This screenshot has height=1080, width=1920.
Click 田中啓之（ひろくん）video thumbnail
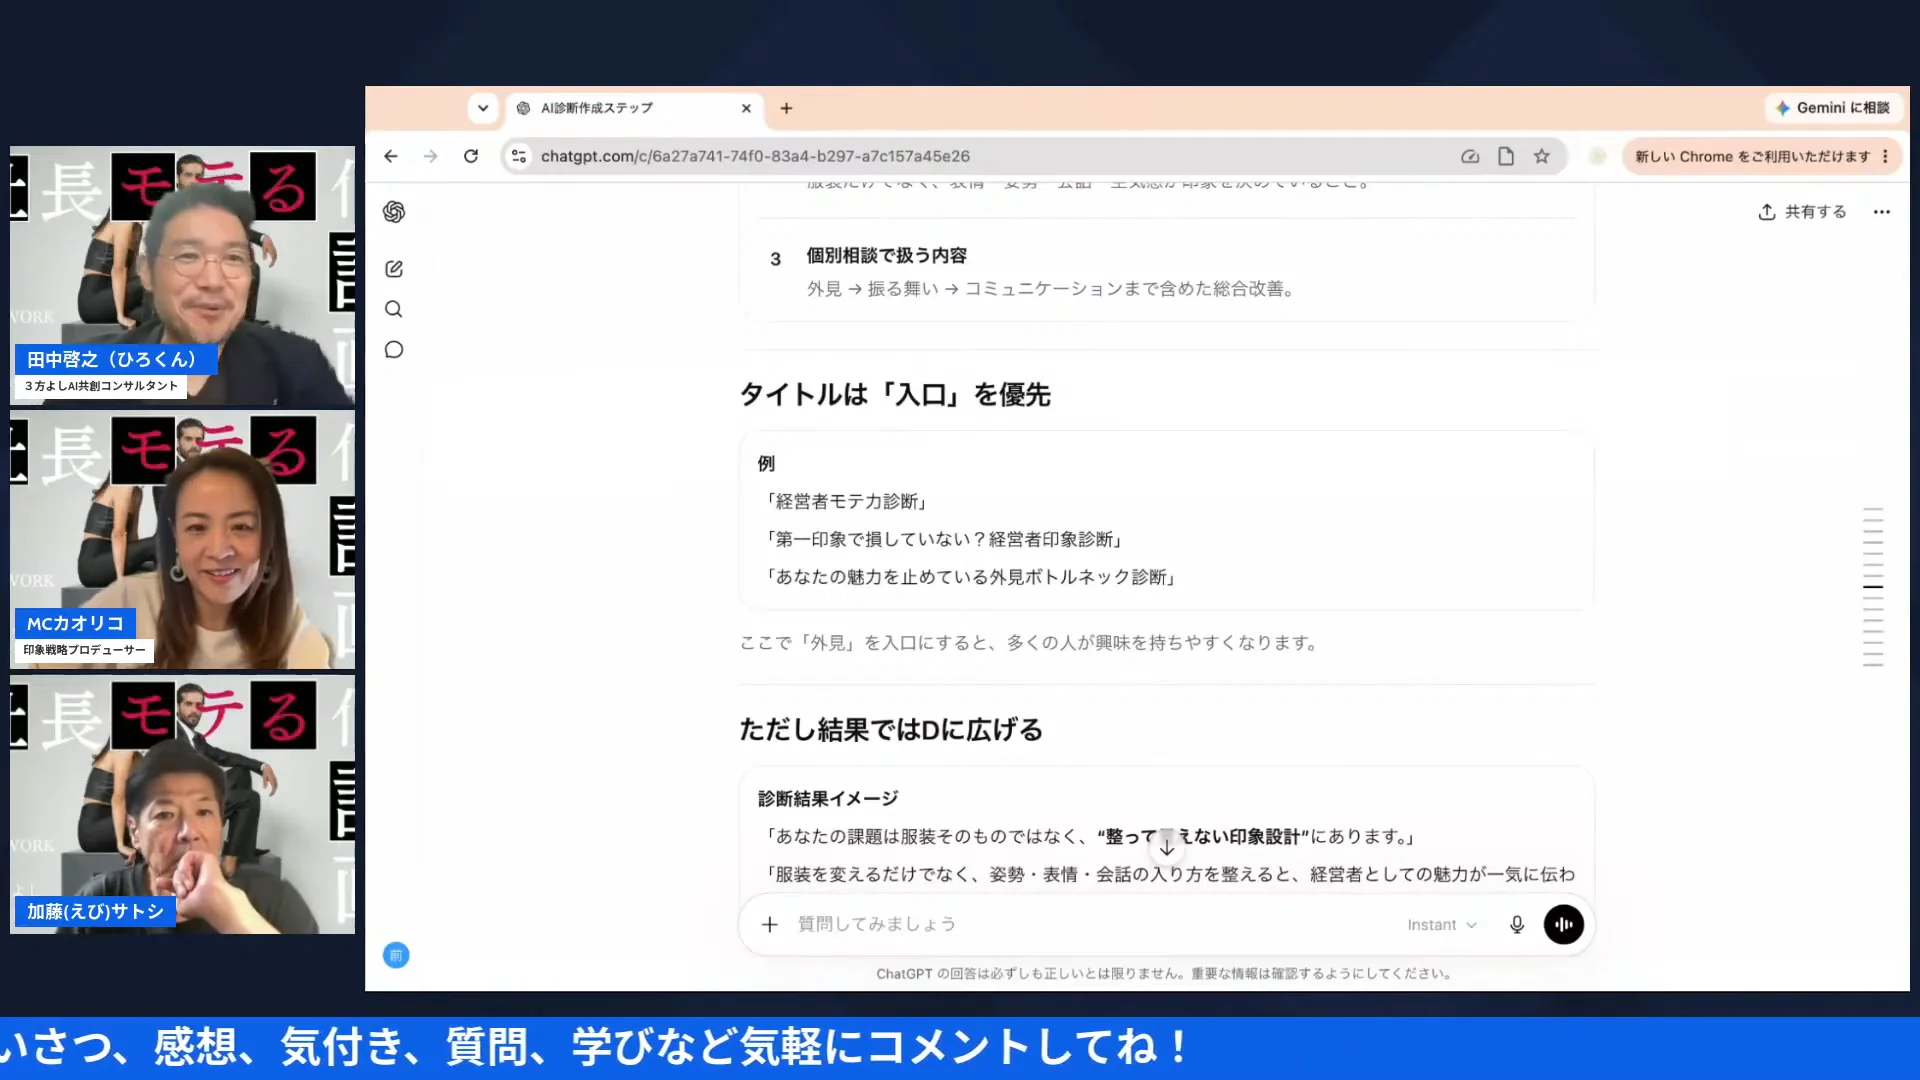click(x=182, y=275)
